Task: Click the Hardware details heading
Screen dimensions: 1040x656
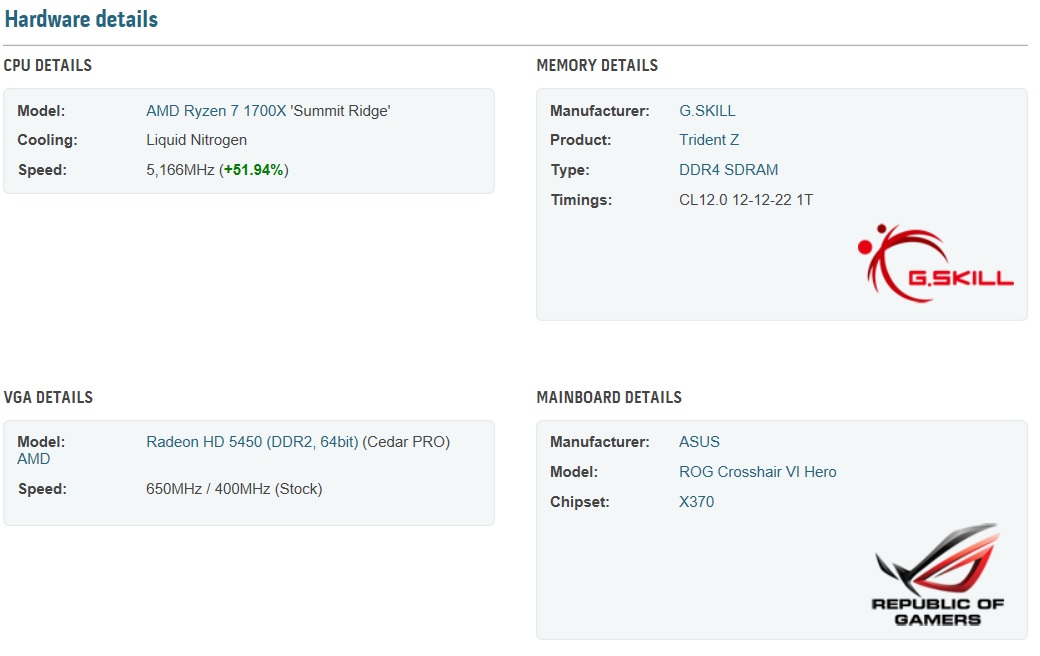Action: click(81, 19)
